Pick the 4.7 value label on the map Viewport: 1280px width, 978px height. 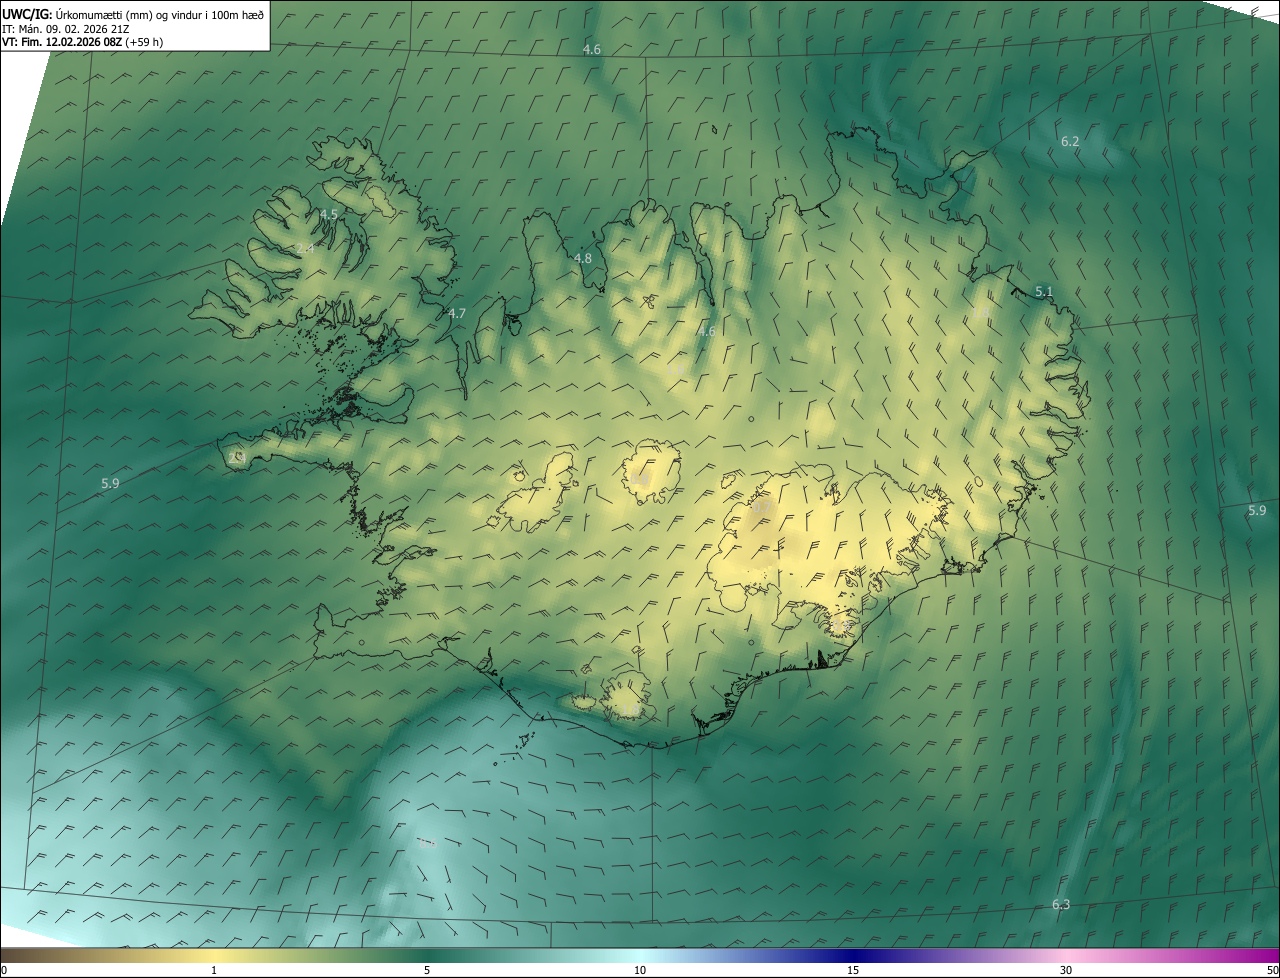(x=457, y=314)
